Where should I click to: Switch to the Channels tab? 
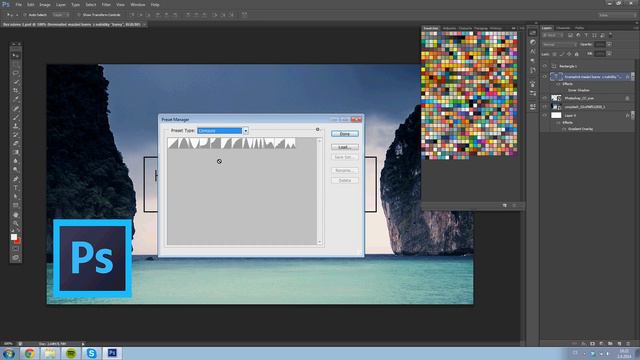pos(563,28)
